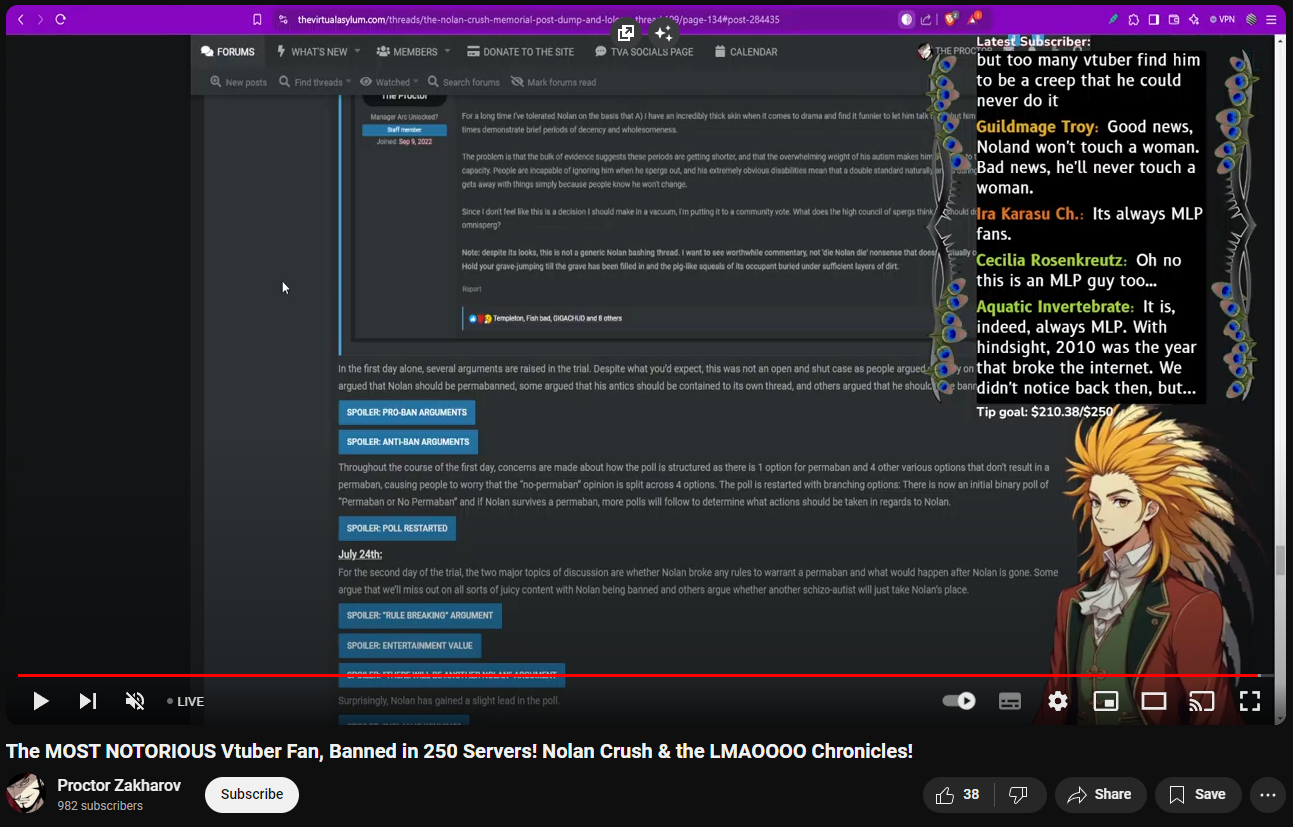1293x827 pixels.
Task: Click the address bar URL
Action: click(x=538, y=19)
